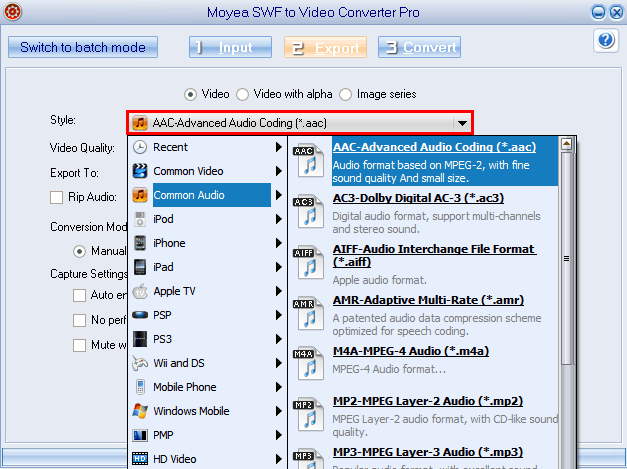The height and width of the screenshot is (469, 627).
Task: Click the Moyea gear logo icon
Action: coord(12,12)
